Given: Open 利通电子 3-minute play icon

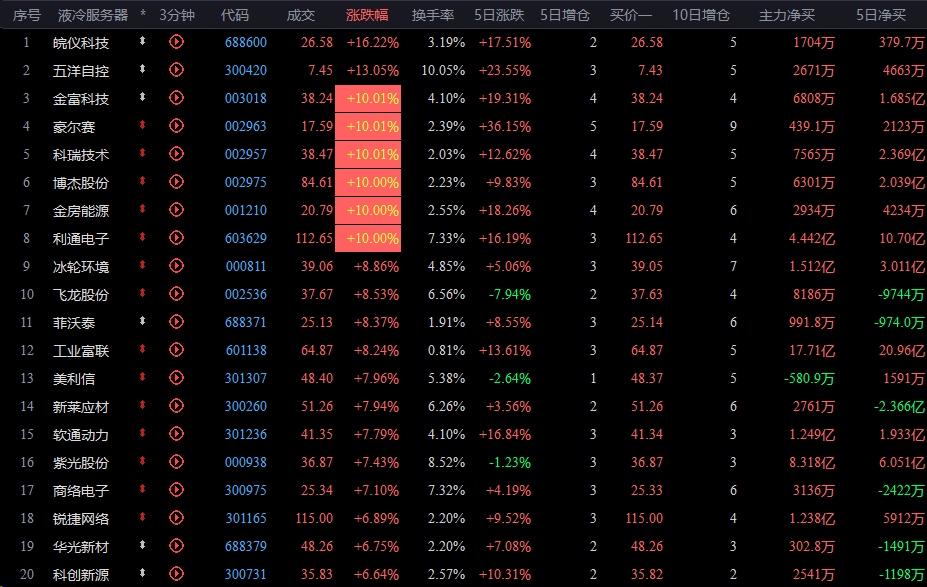Looking at the screenshot, I should click(176, 238).
